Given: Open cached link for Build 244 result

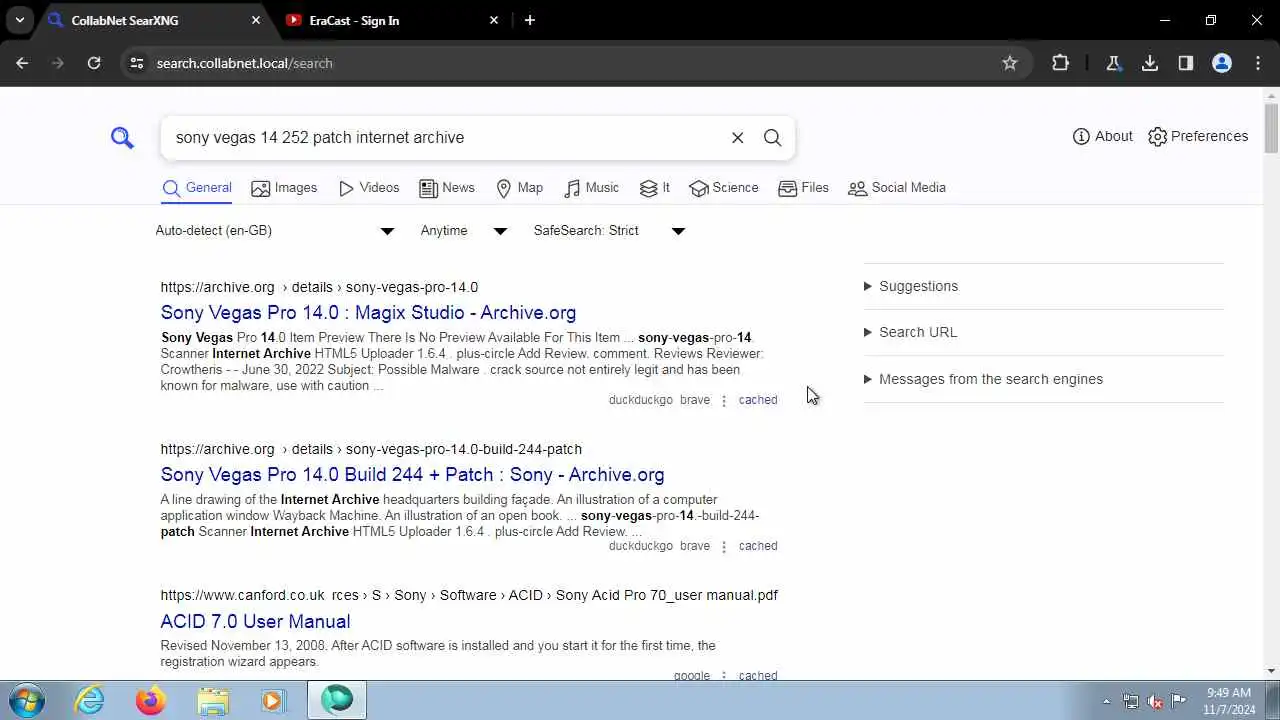Looking at the screenshot, I should (x=758, y=546).
